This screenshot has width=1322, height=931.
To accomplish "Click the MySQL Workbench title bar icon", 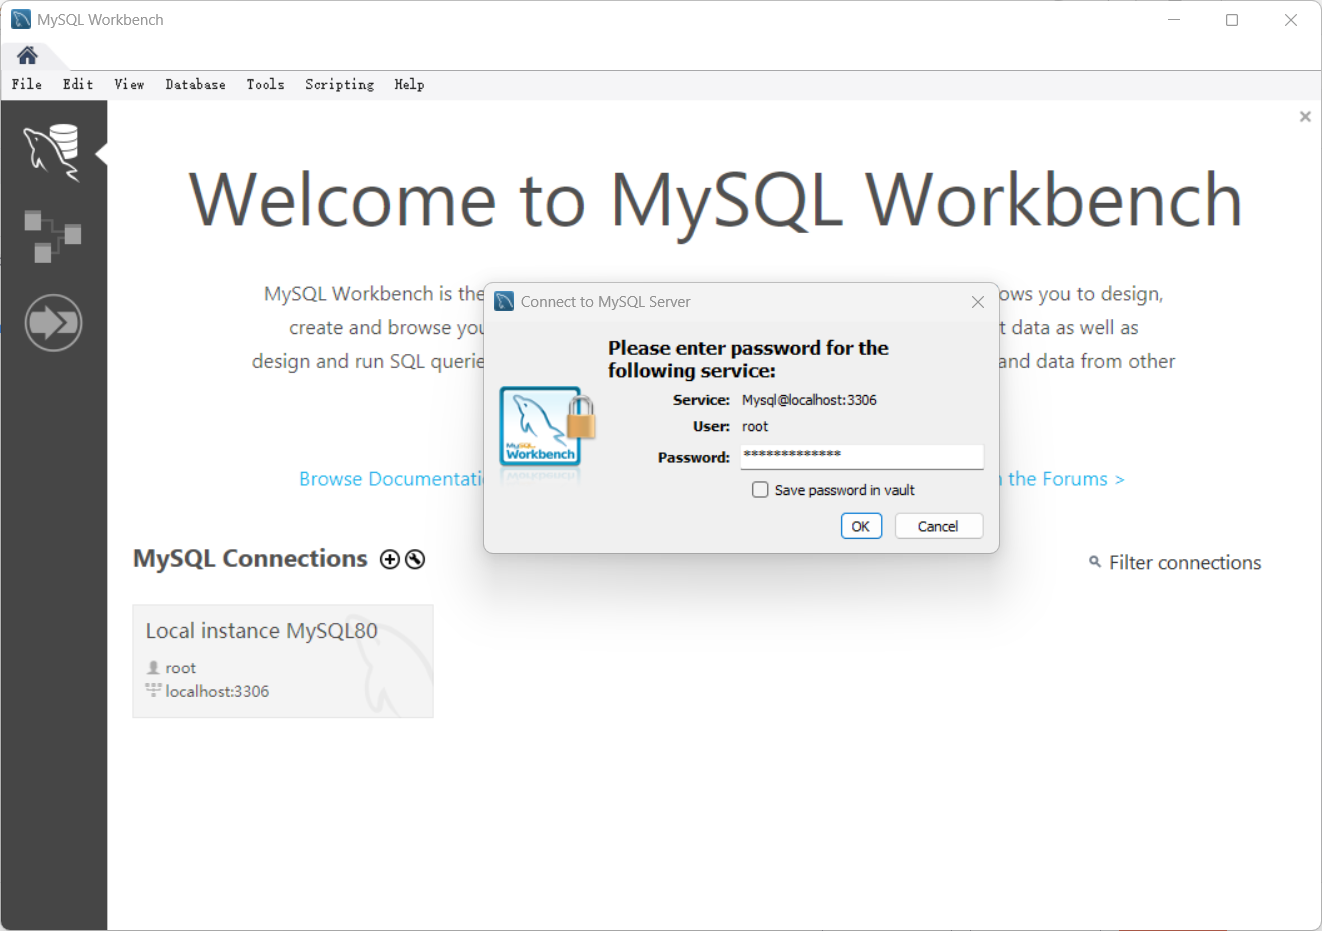I will pos(21,19).
